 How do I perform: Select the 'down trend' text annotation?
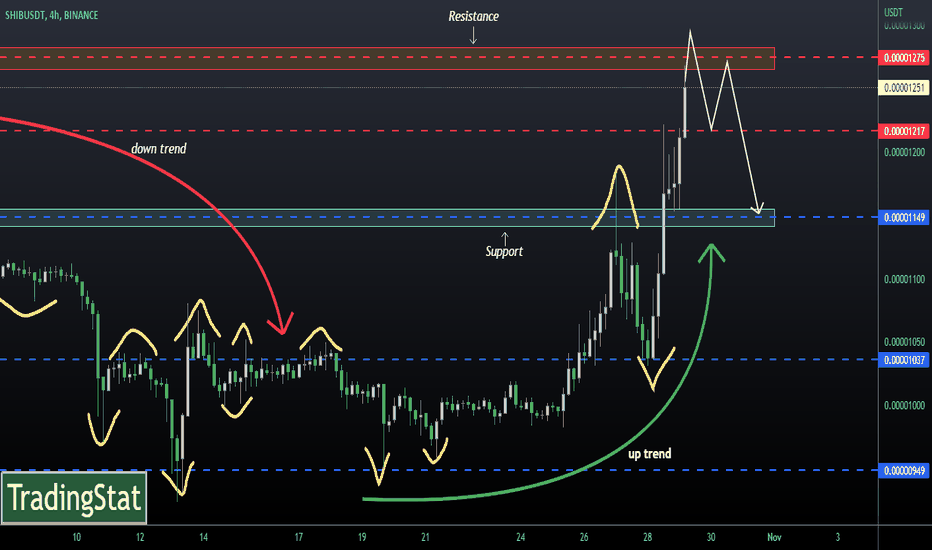[159, 149]
